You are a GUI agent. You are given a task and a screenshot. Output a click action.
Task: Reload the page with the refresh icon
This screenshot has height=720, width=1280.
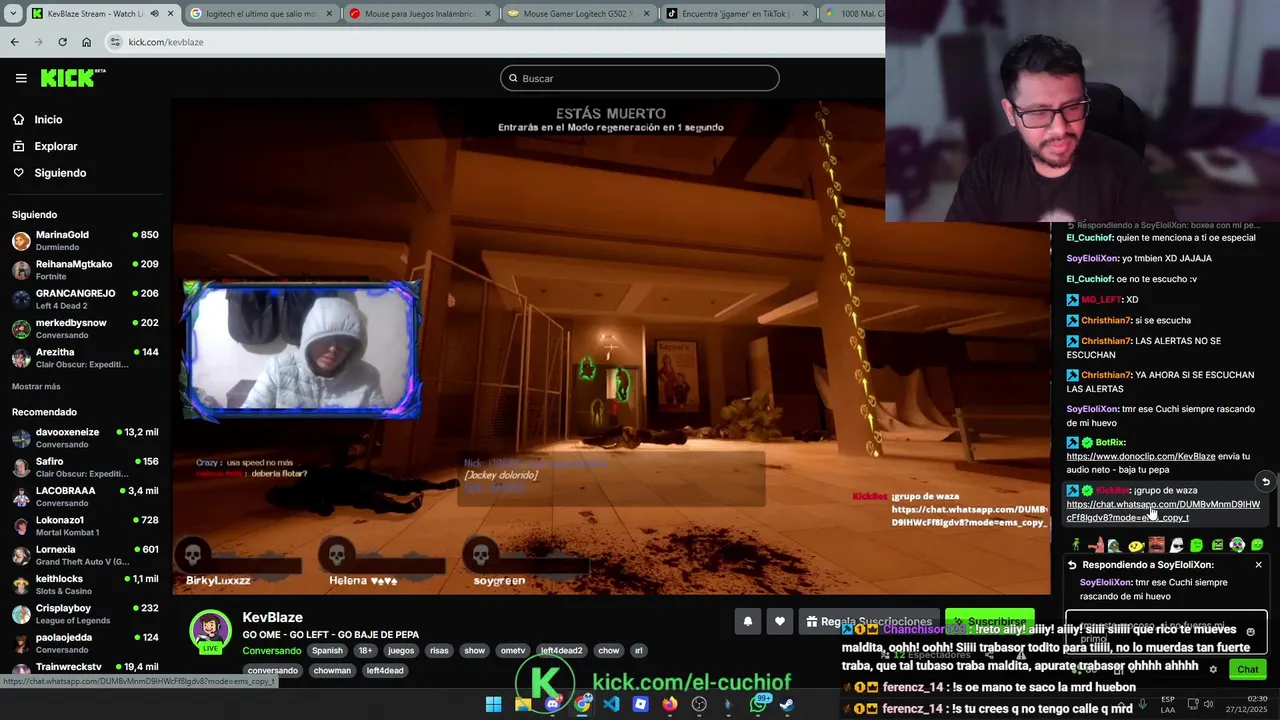(x=62, y=42)
